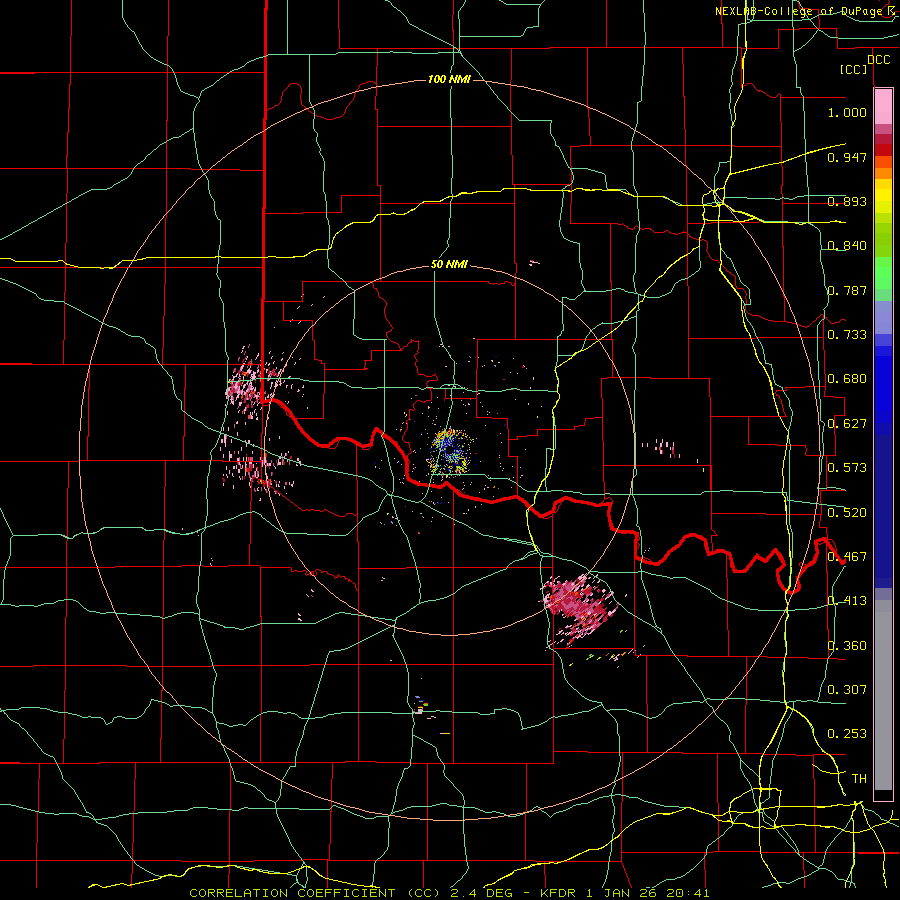Select the 0.733 scale value
This screenshot has width=900, height=900.
pos(847,335)
